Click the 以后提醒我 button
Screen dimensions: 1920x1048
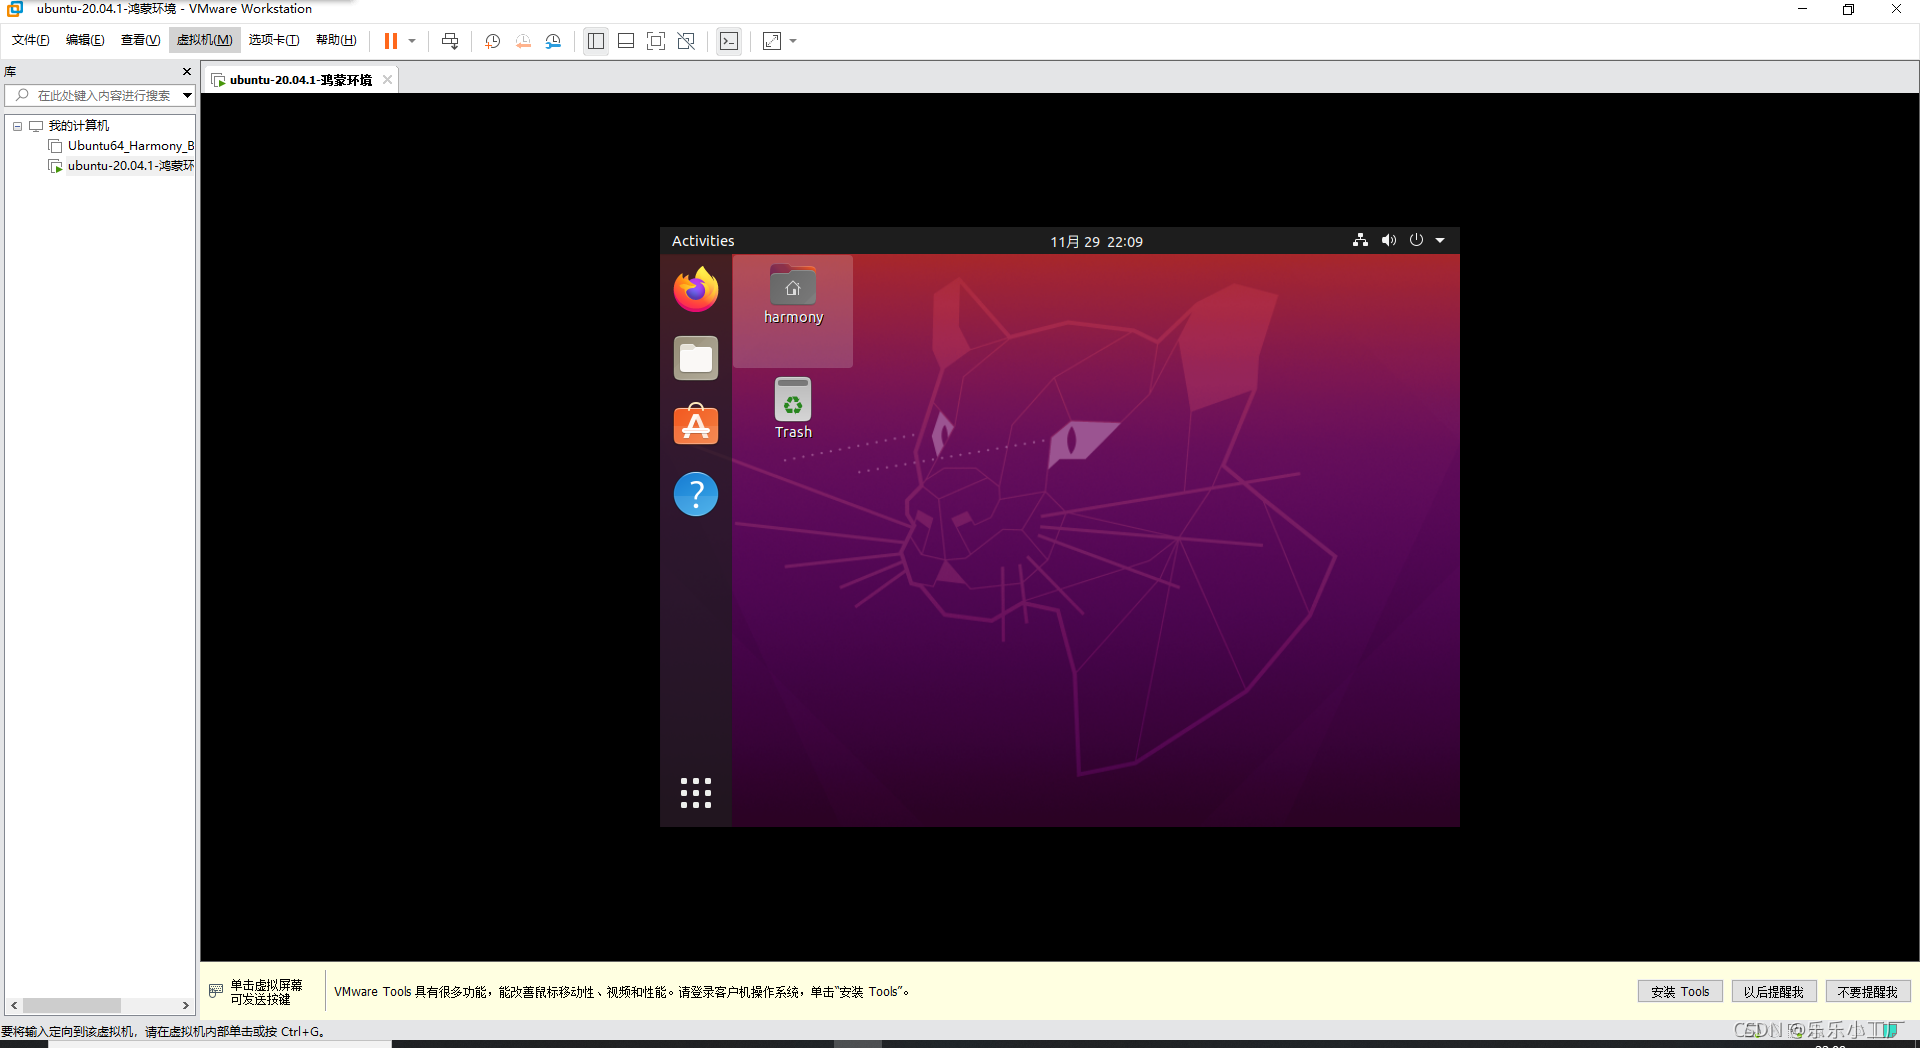pos(1774,992)
